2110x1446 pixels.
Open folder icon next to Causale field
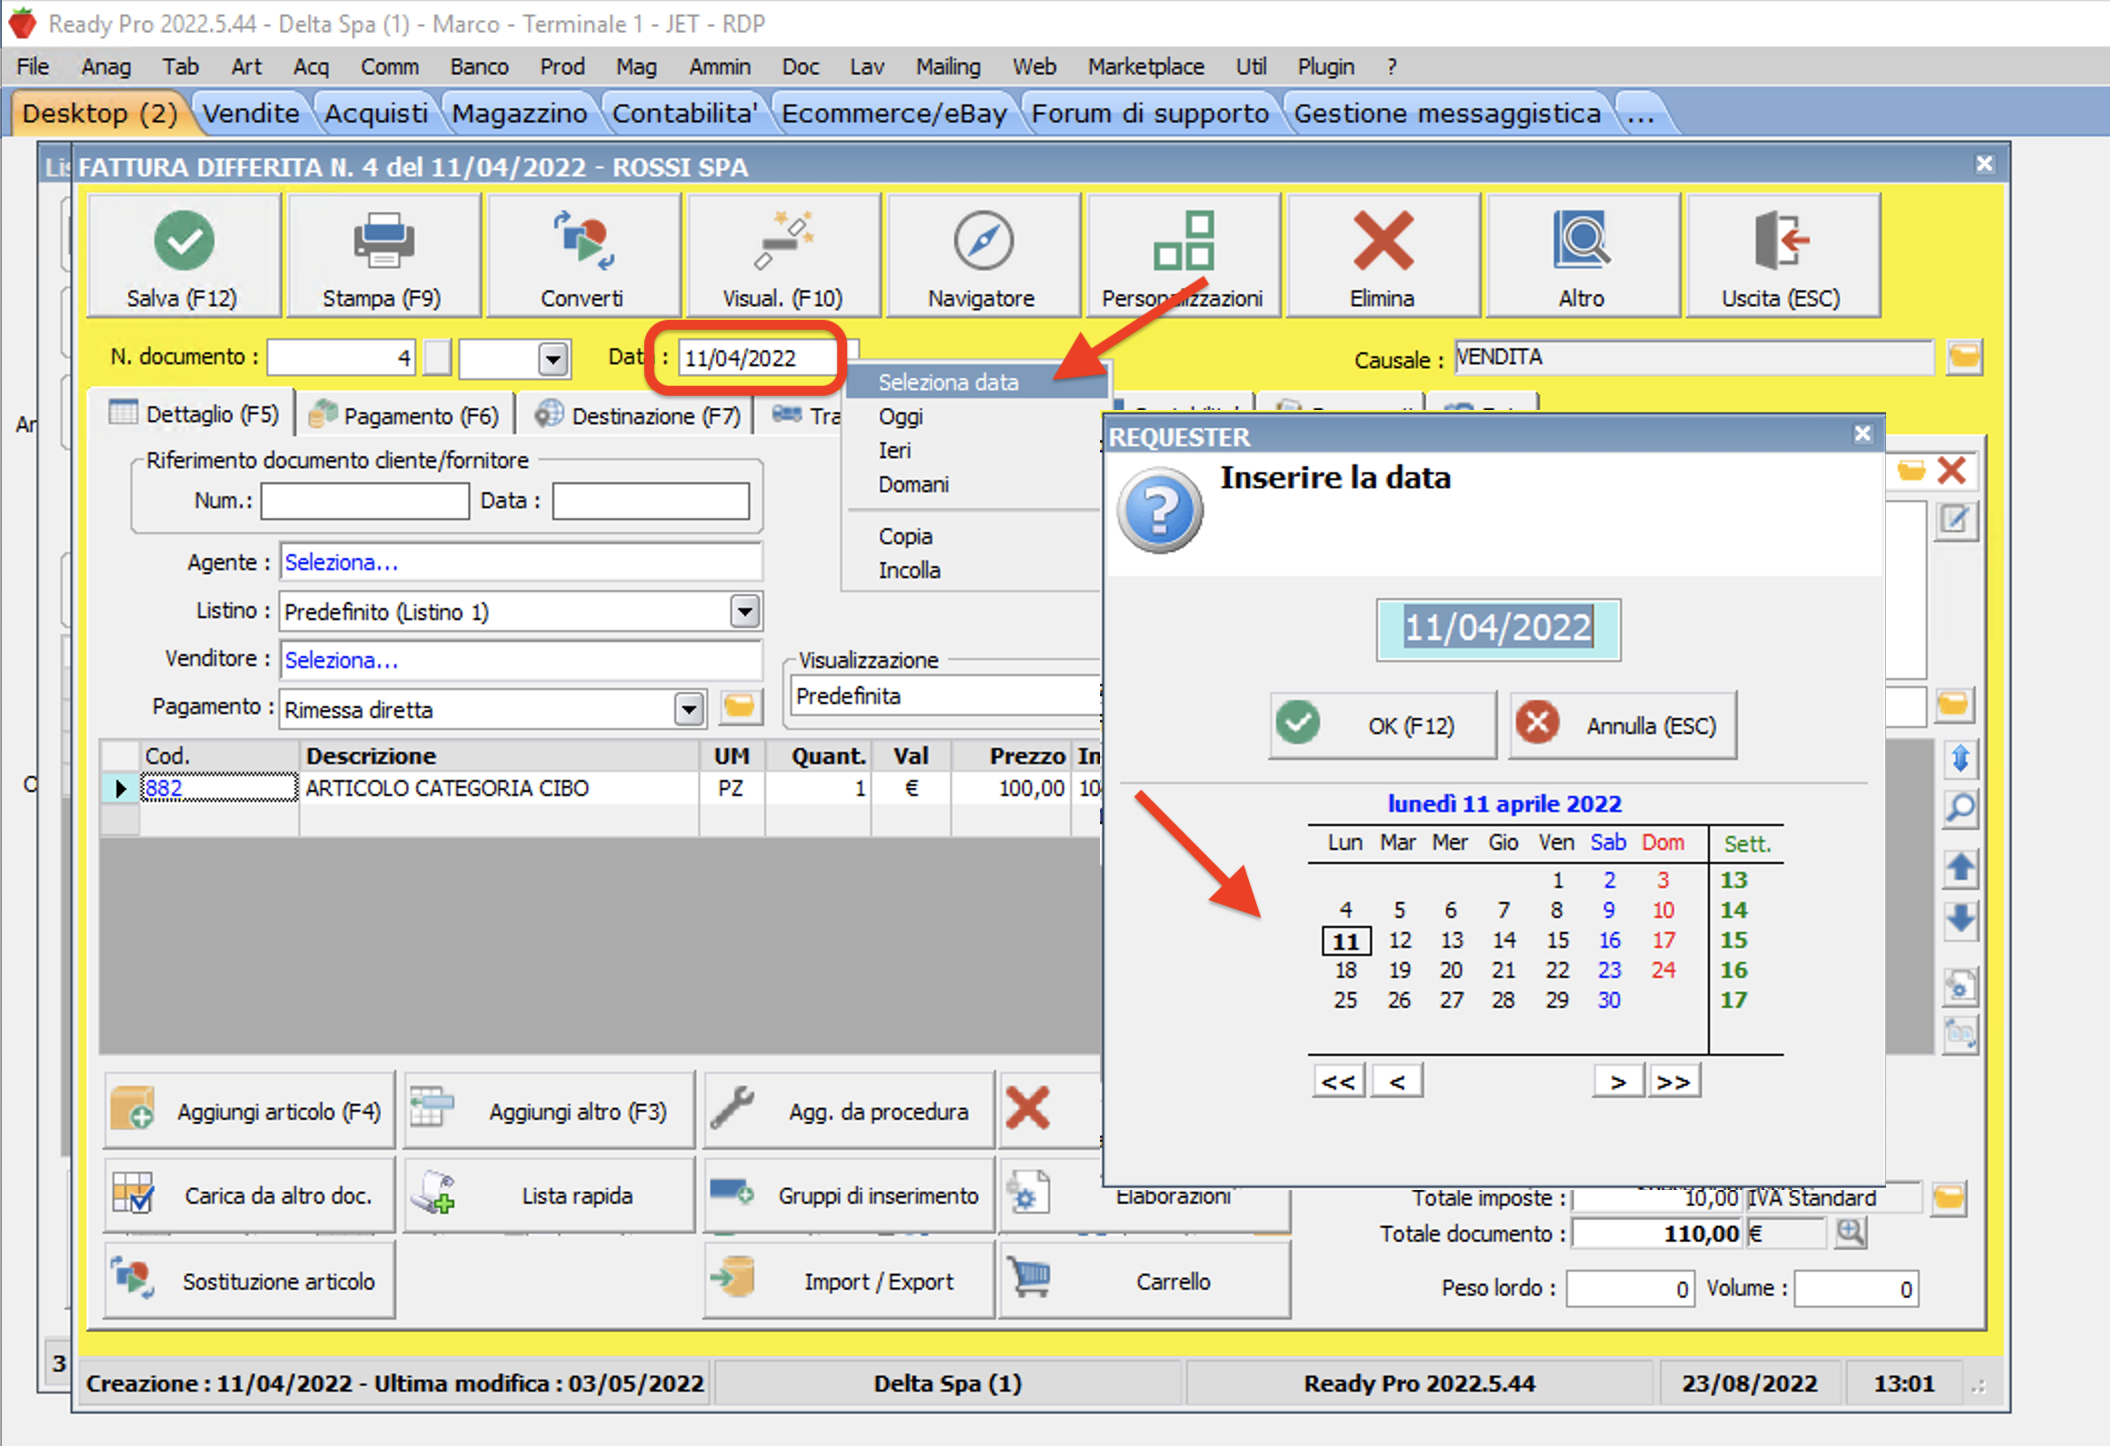pyautogui.click(x=1964, y=357)
